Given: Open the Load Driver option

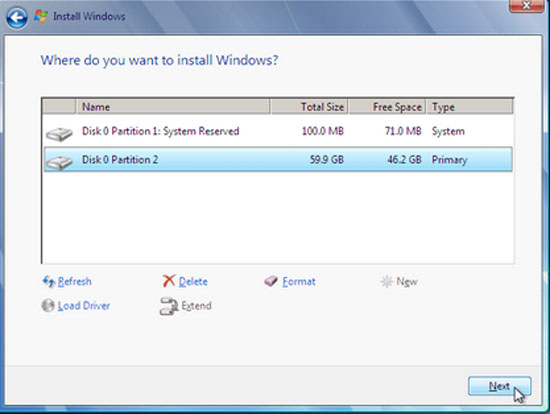Looking at the screenshot, I should (x=84, y=306).
